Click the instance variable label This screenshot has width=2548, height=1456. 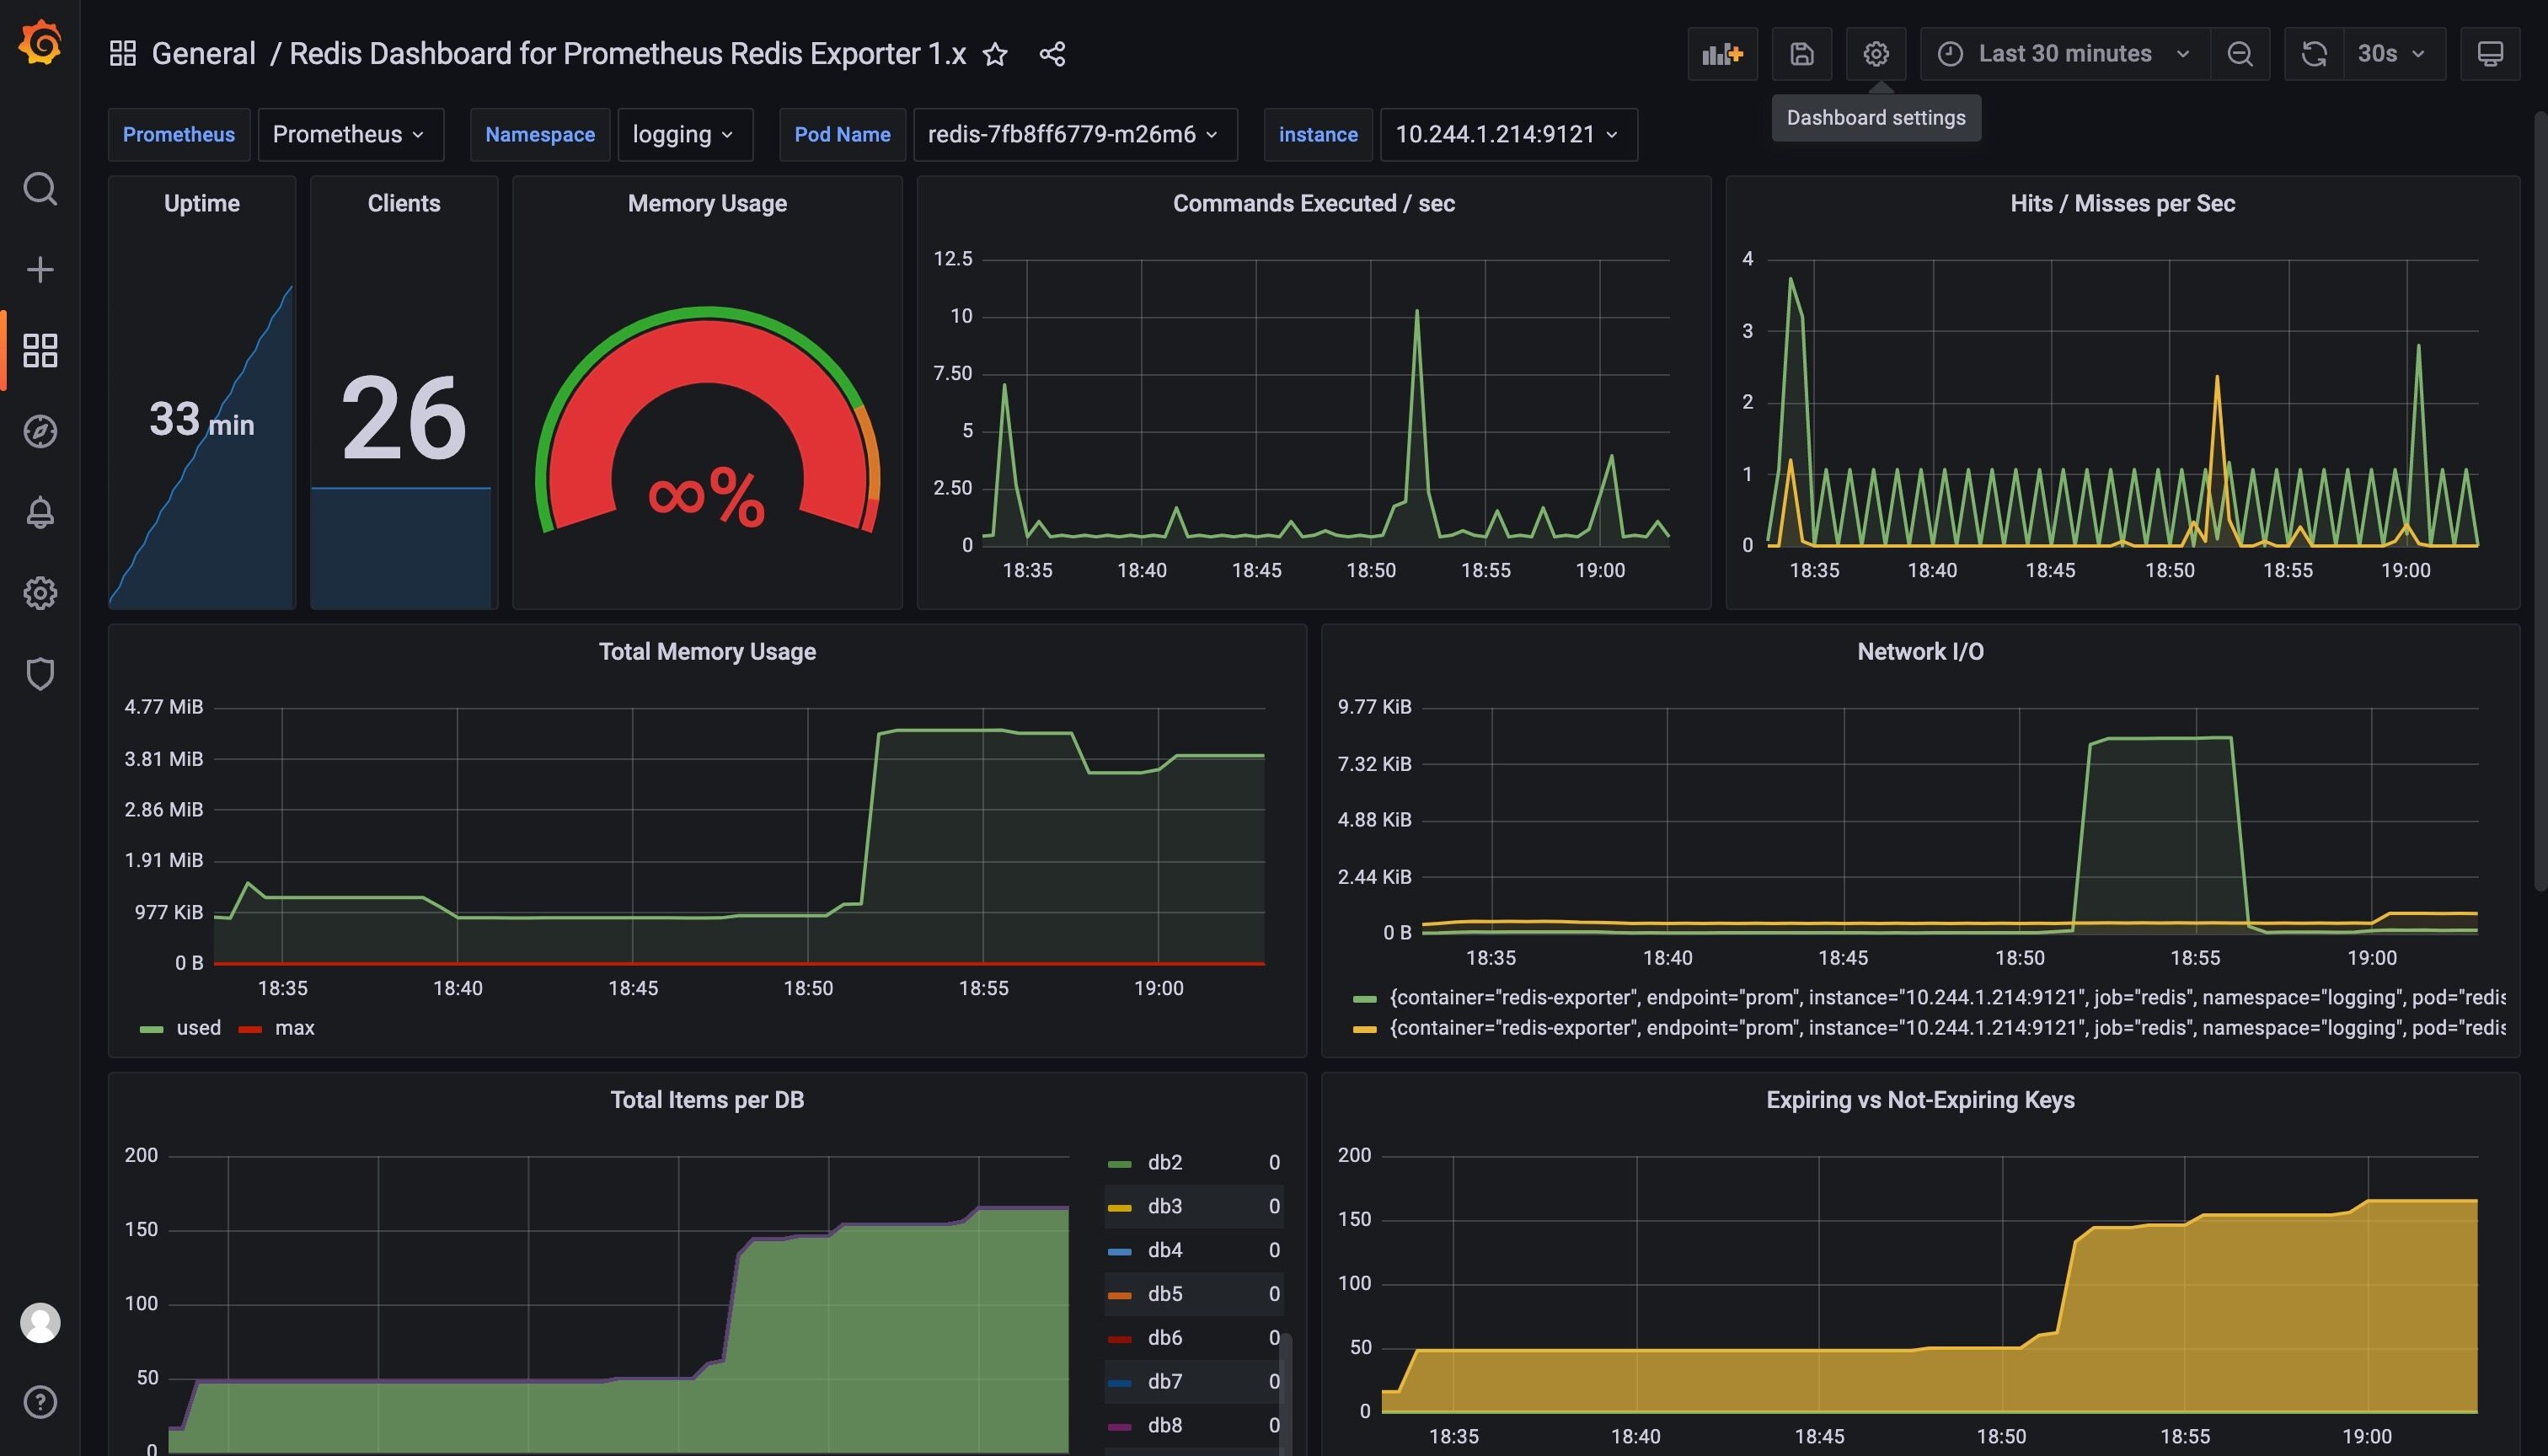coord(1318,134)
